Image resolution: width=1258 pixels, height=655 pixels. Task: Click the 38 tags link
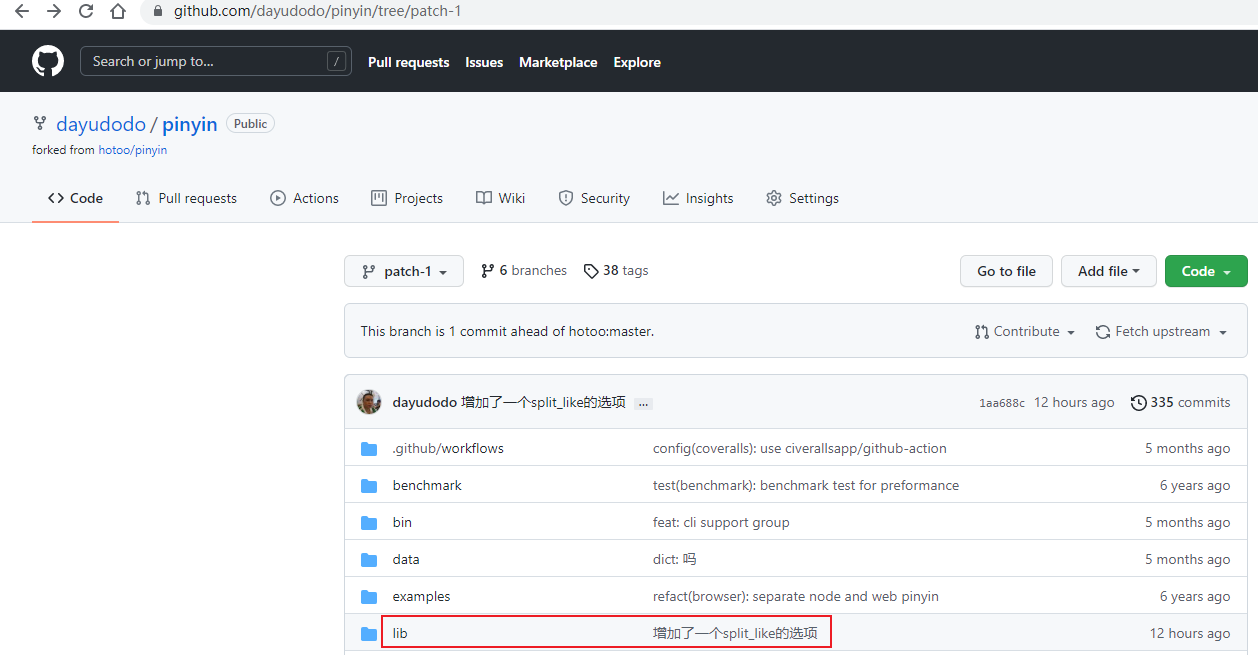(616, 271)
